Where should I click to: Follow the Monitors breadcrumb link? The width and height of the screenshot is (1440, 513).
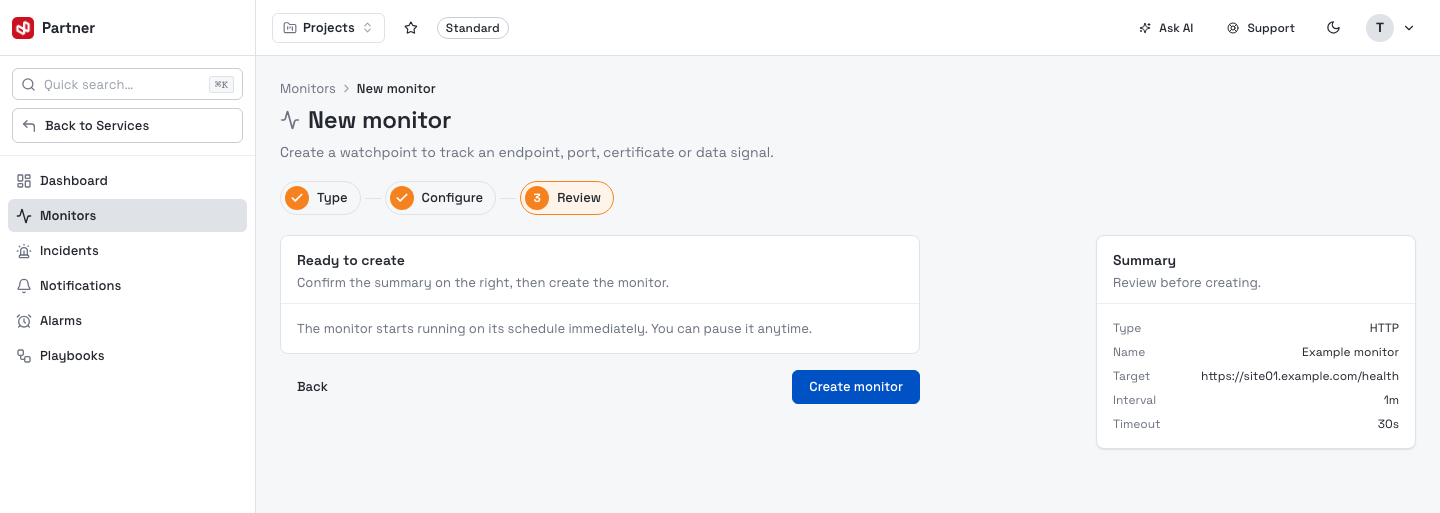click(308, 89)
